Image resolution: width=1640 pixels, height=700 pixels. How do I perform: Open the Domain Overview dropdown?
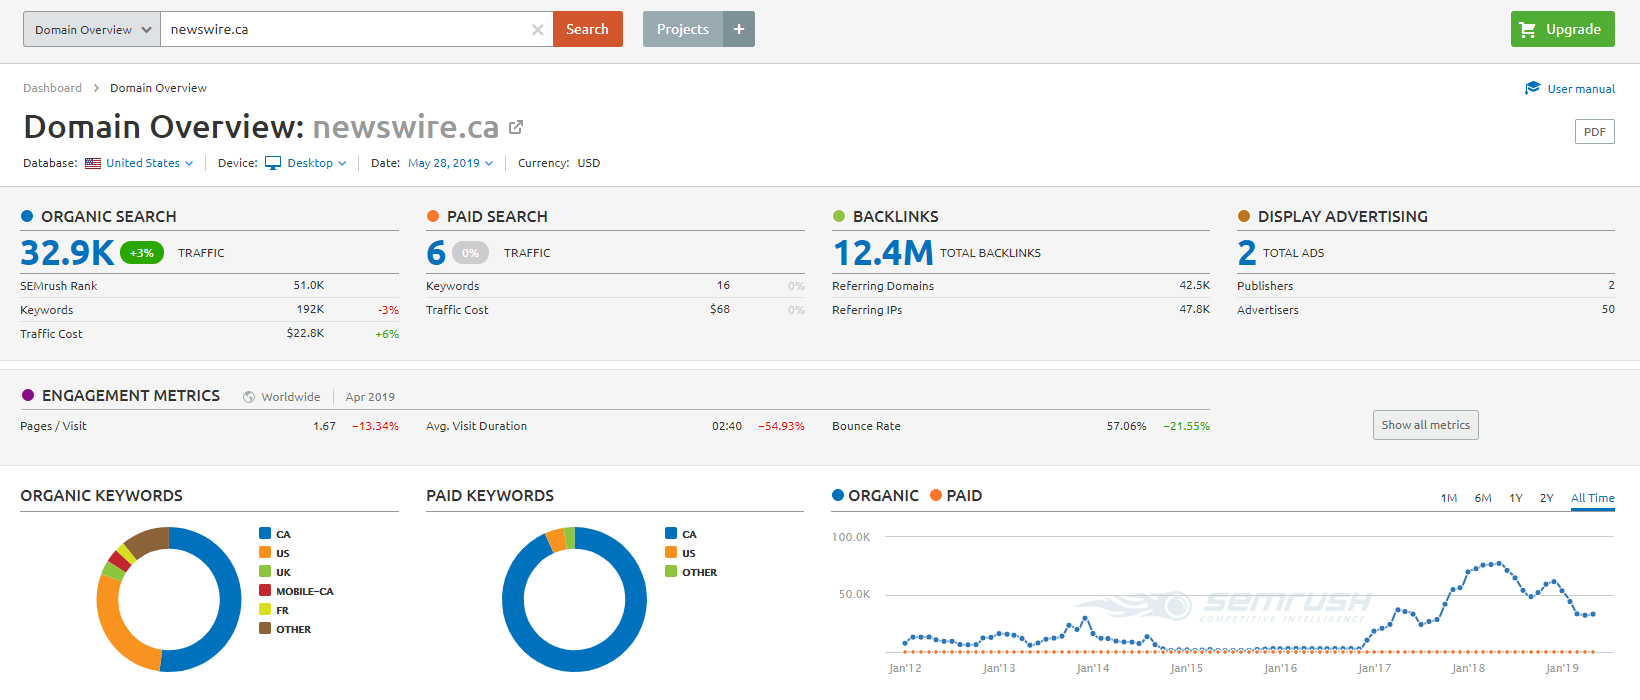(92, 29)
